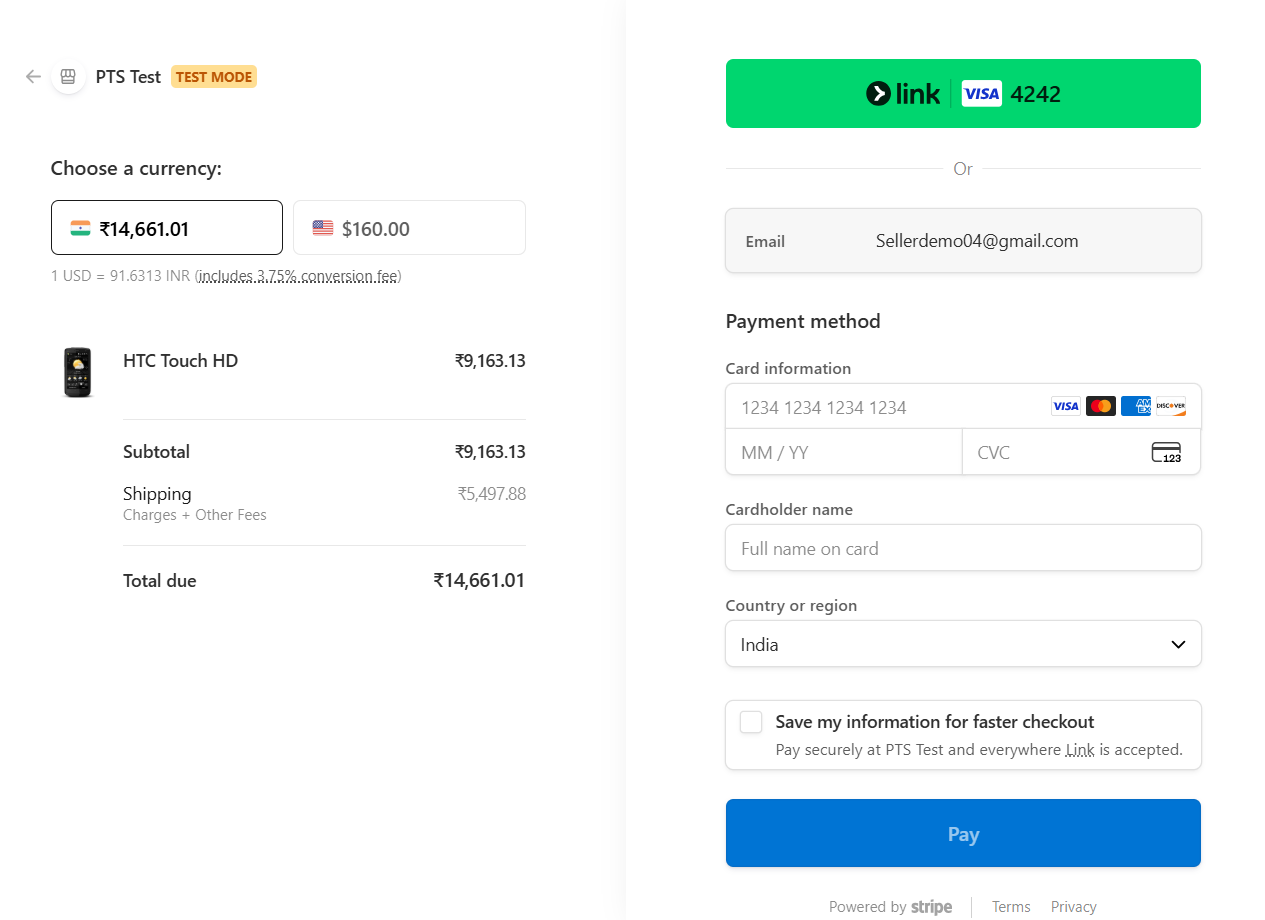Viewport: 1265px width, 920px height.
Task: Focus the card number field
Action: pos(963,407)
